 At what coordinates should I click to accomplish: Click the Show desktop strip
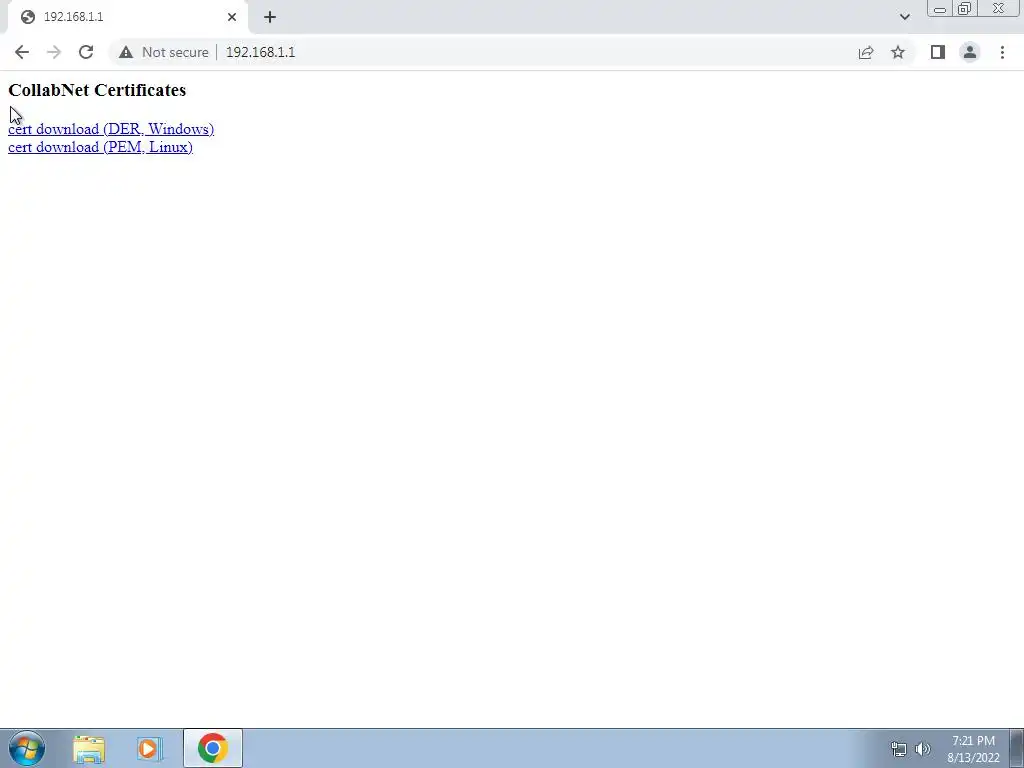(x=1016, y=748)
